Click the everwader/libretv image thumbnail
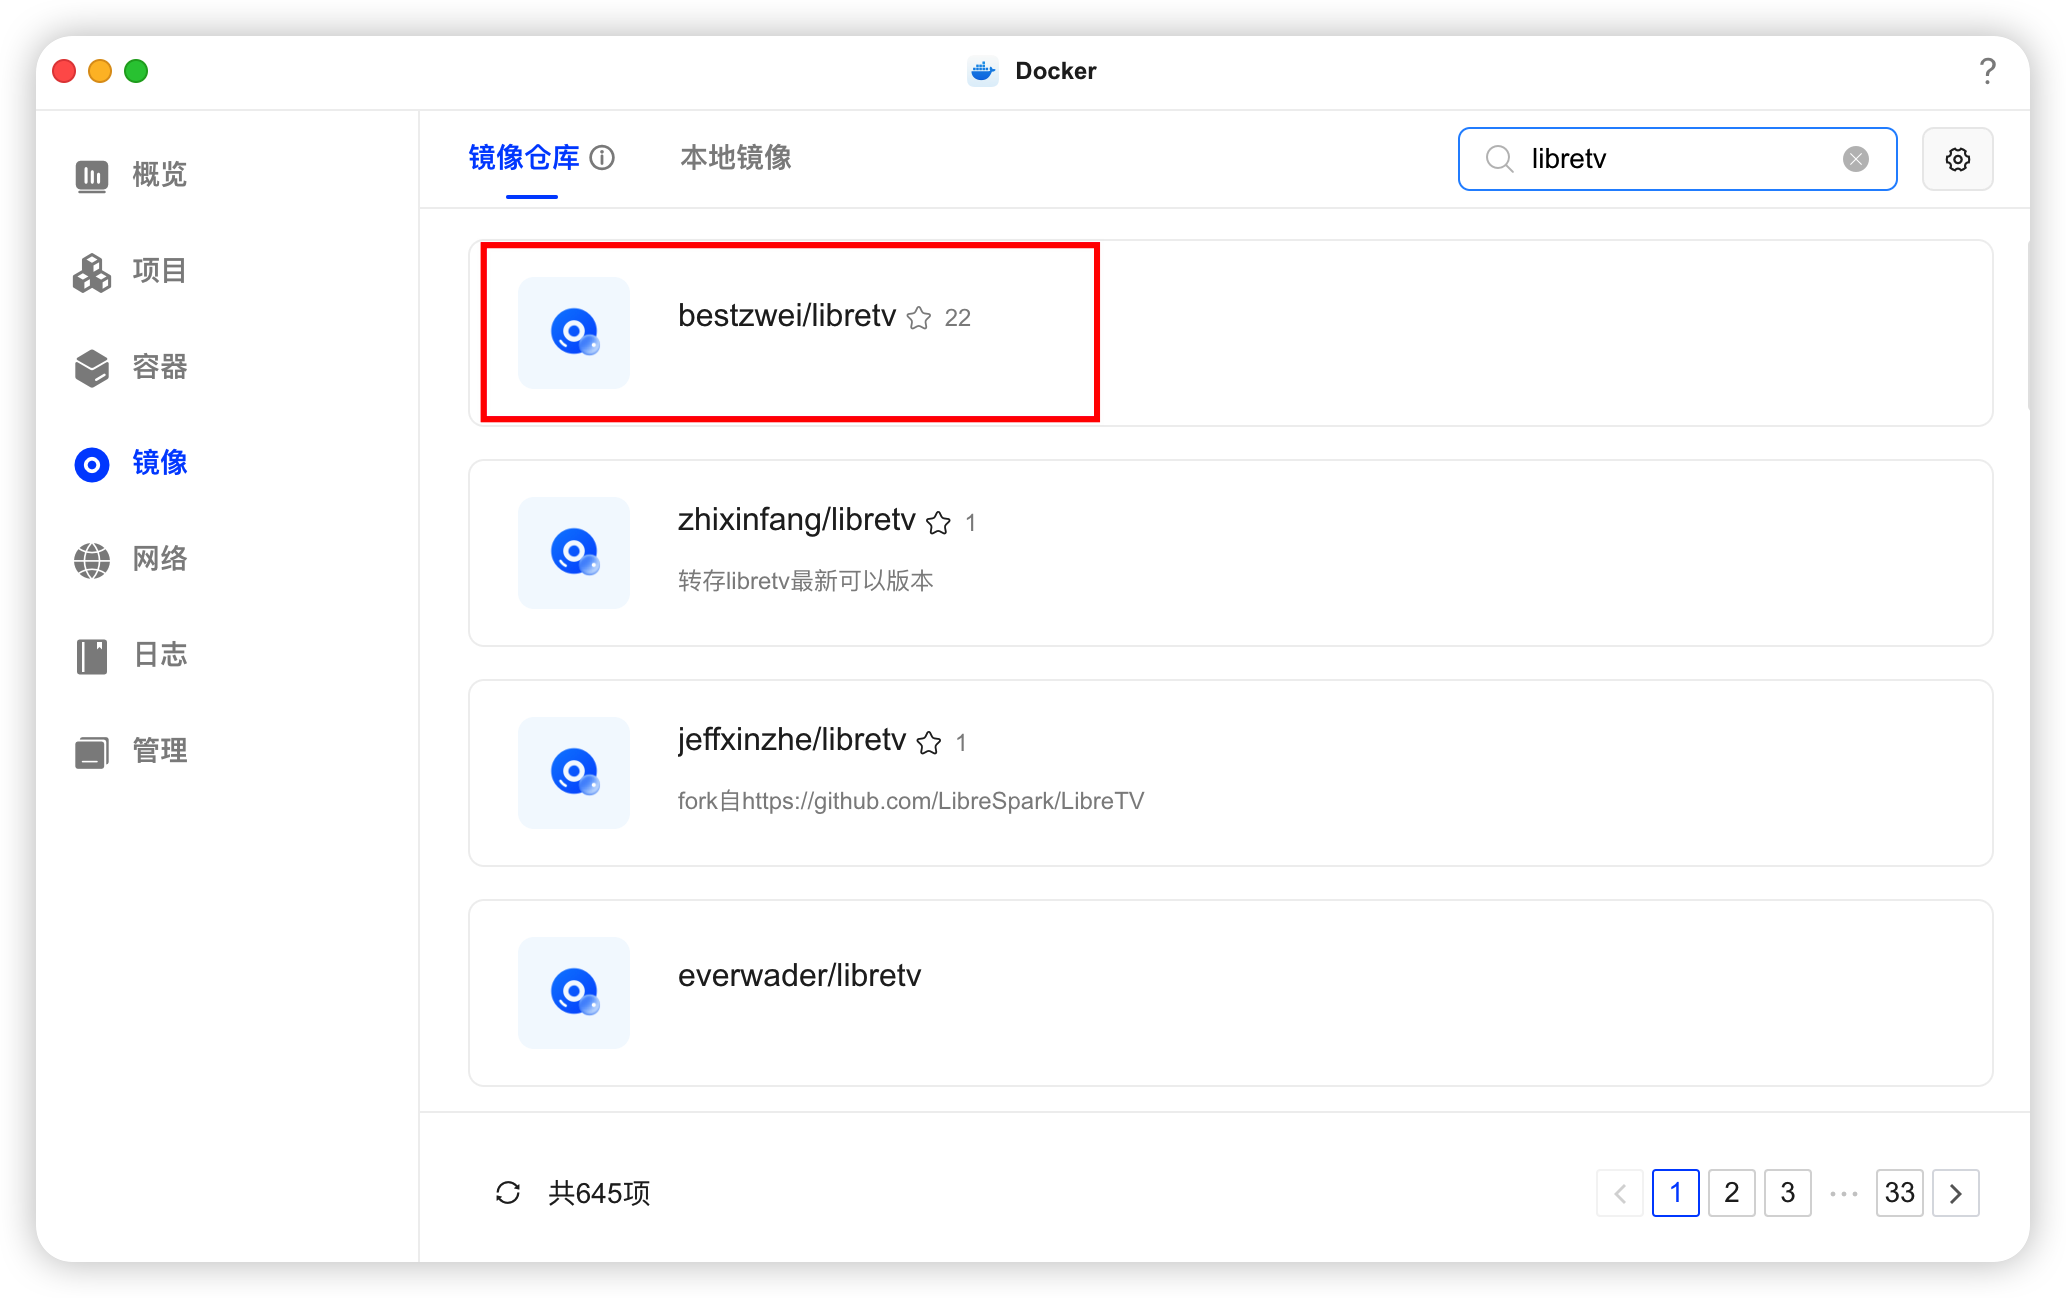Screen dimensions: 2066x1298 coord(574,992)
